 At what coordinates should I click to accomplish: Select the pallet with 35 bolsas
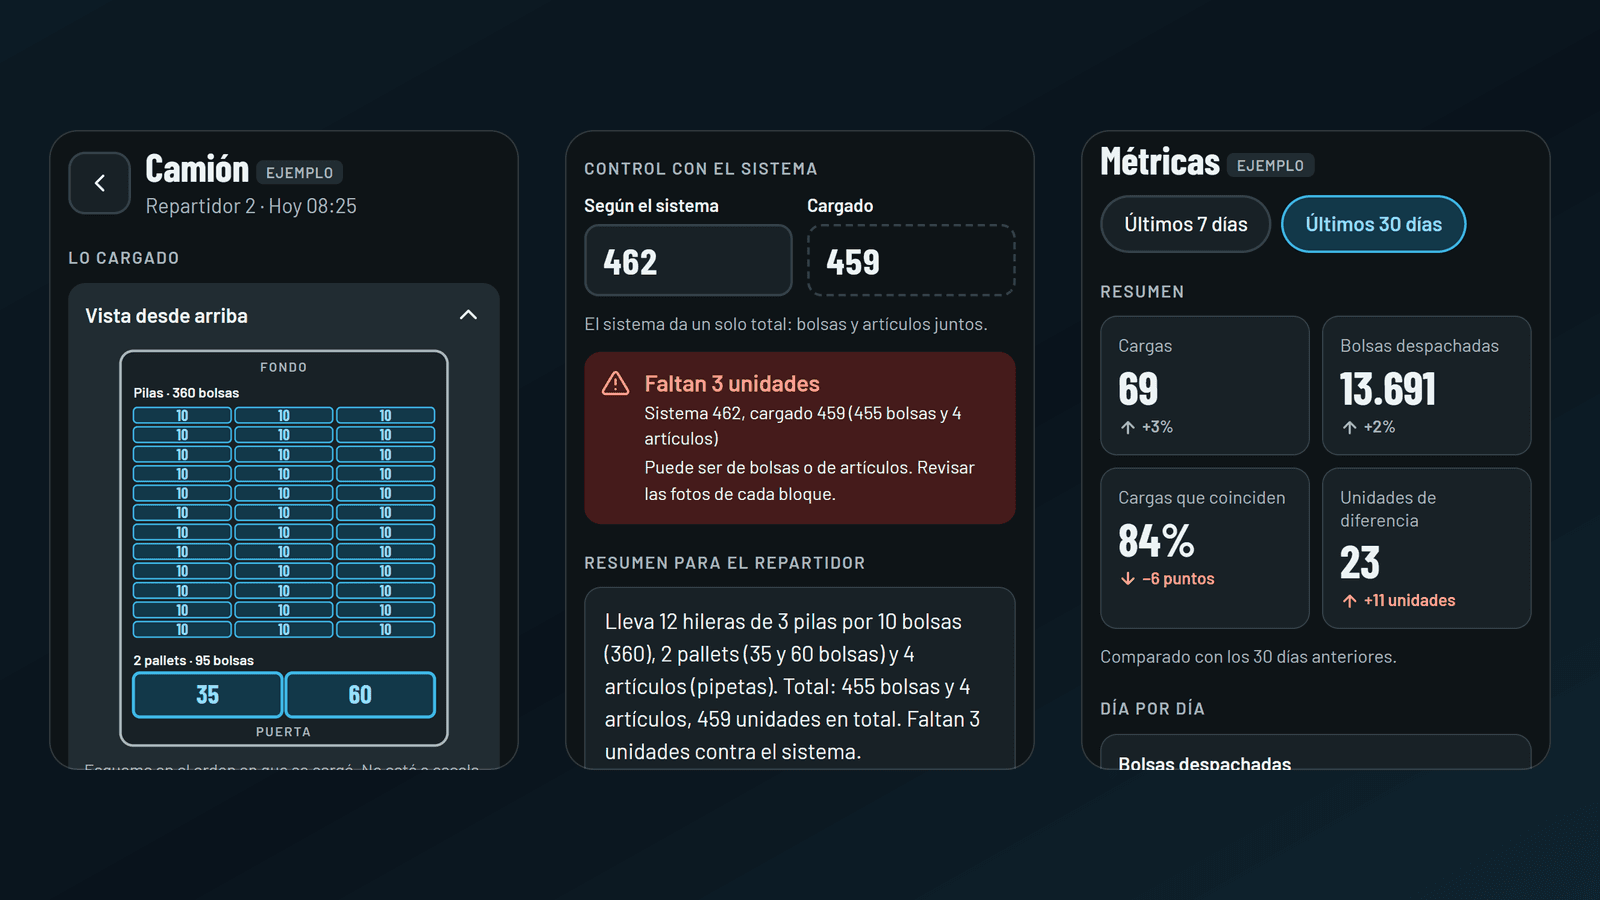[x=208, y=695]
